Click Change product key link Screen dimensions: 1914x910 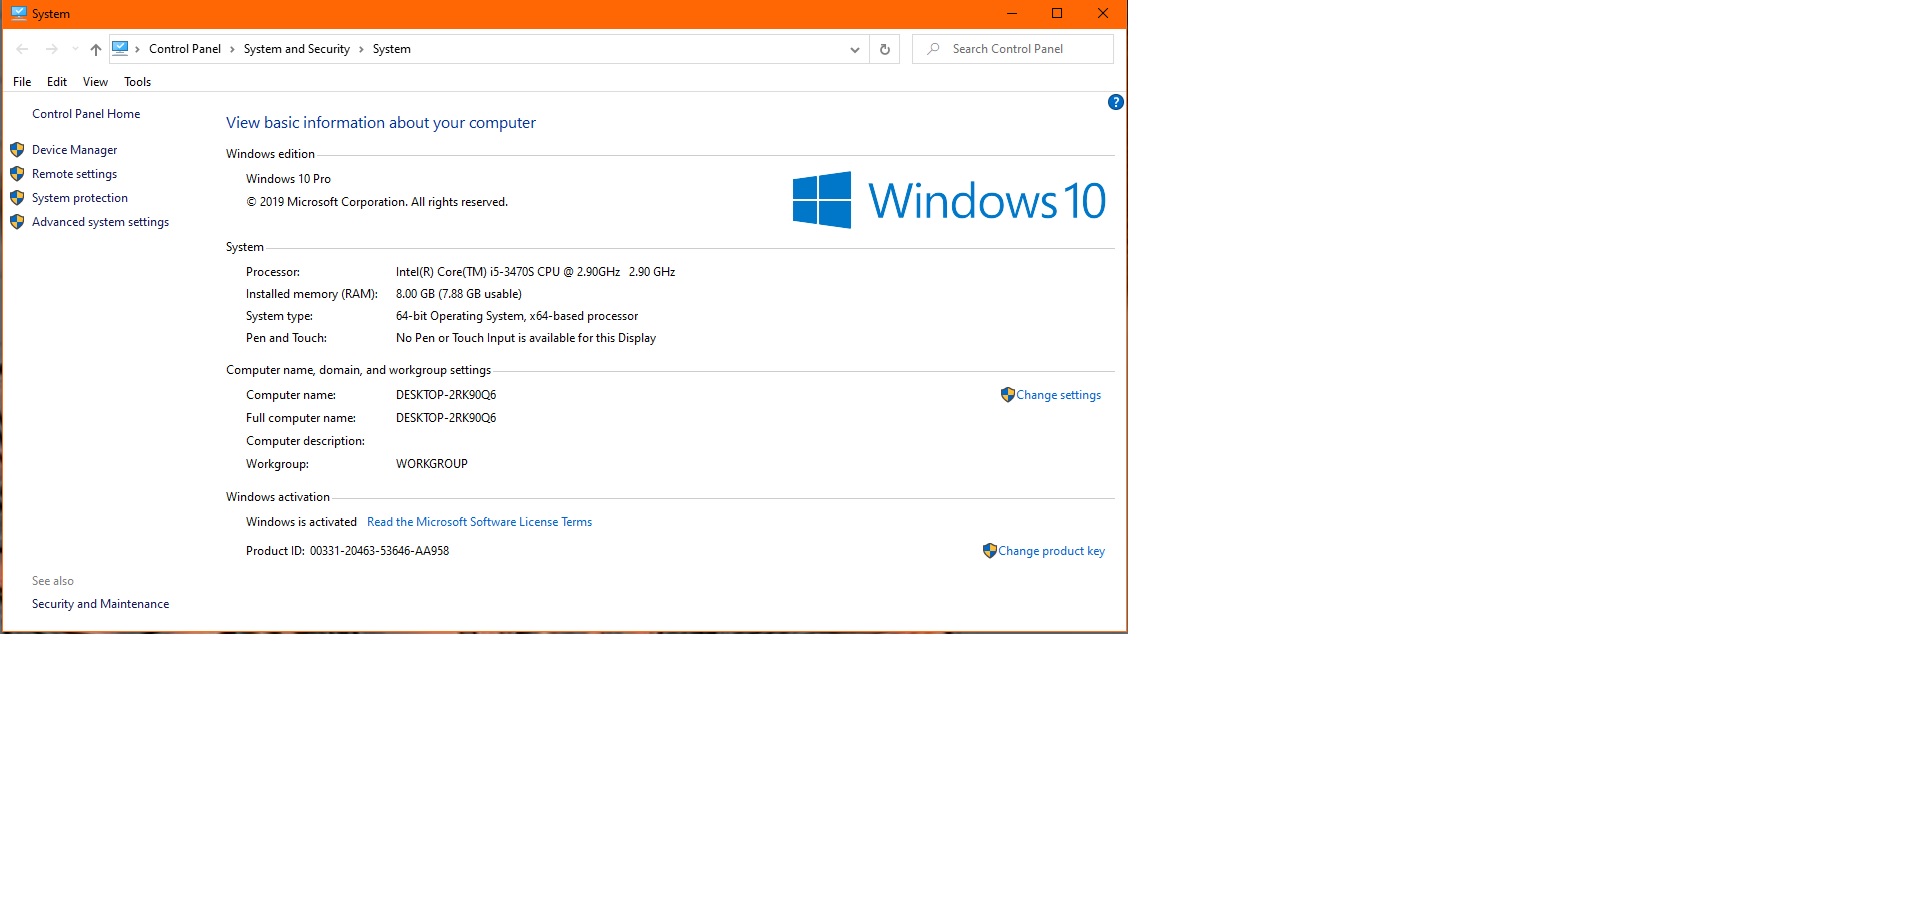pyautogui.click(x=1051, y=551)
